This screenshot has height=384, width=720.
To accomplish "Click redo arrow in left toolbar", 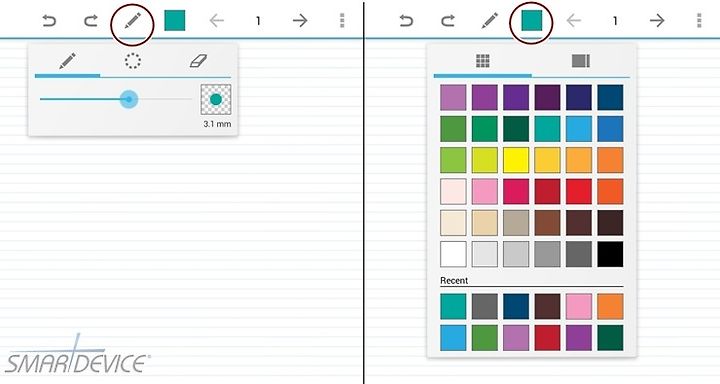I will pos(91,21).
